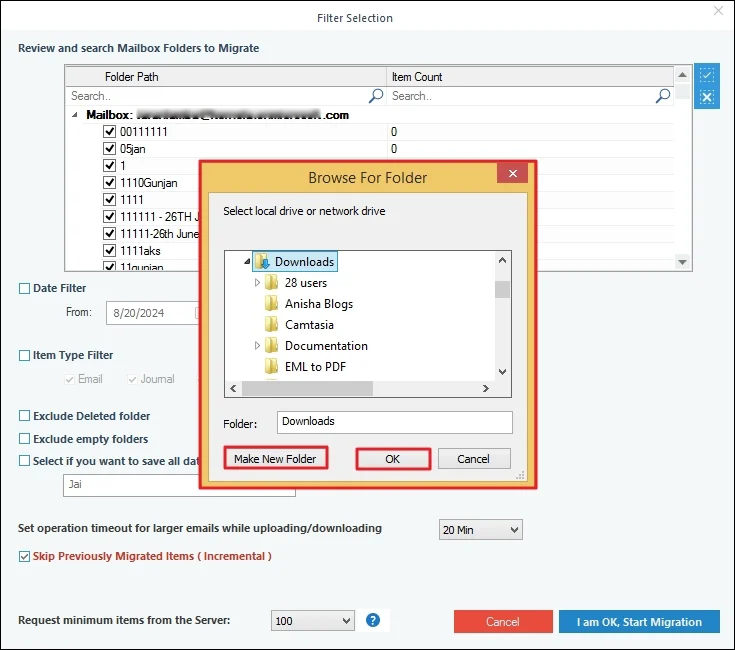This screenshot has width=735, height=650.
Task: Check Exclude Deleted folder option
Action: pos(24,416)
